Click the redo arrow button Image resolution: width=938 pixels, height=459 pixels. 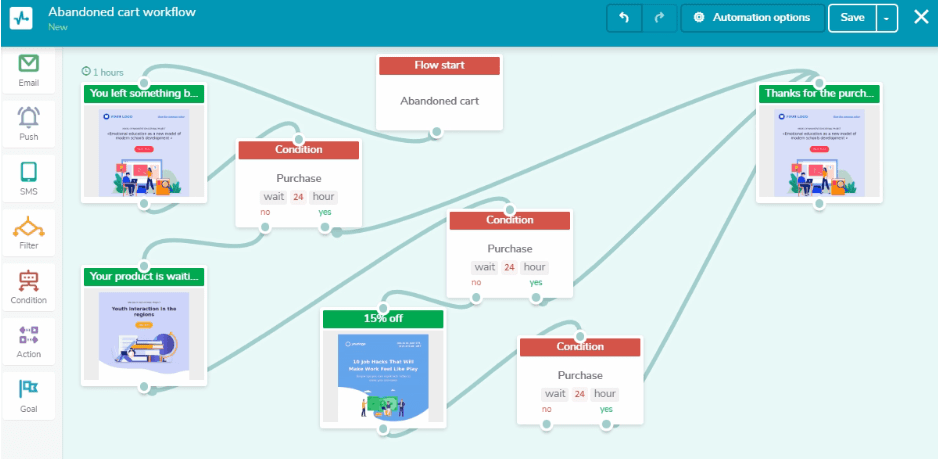(x=658, y=18)
